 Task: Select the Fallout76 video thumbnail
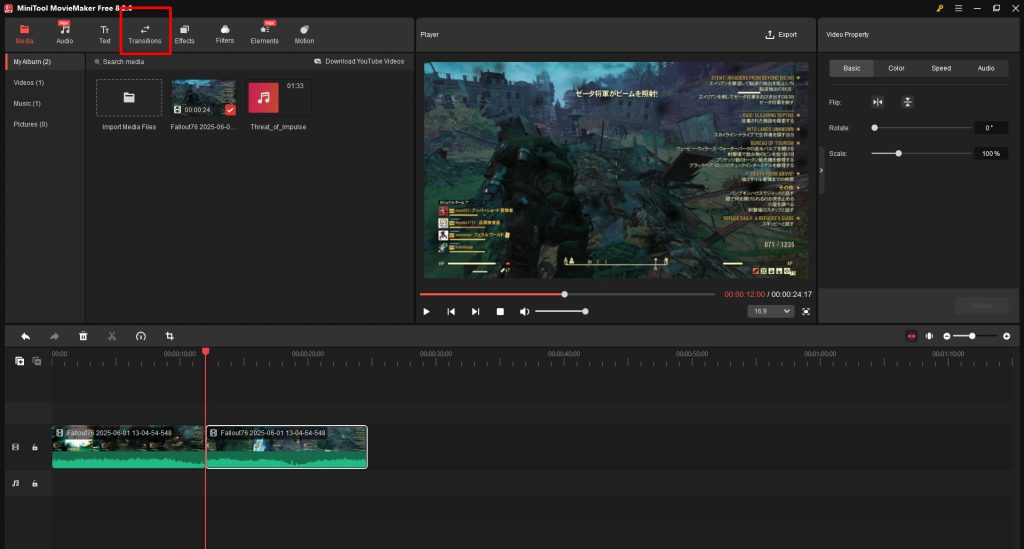click(203, 98)
